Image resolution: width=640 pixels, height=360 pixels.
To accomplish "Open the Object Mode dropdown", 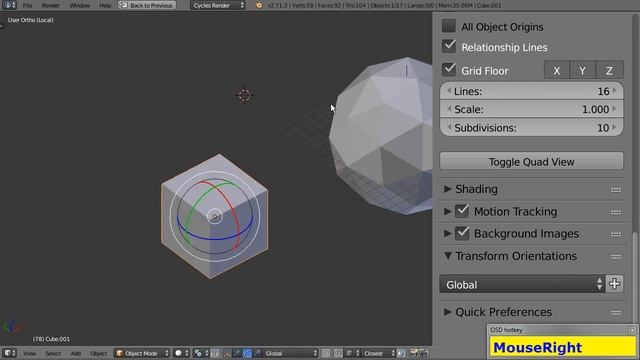I will 142,353.
